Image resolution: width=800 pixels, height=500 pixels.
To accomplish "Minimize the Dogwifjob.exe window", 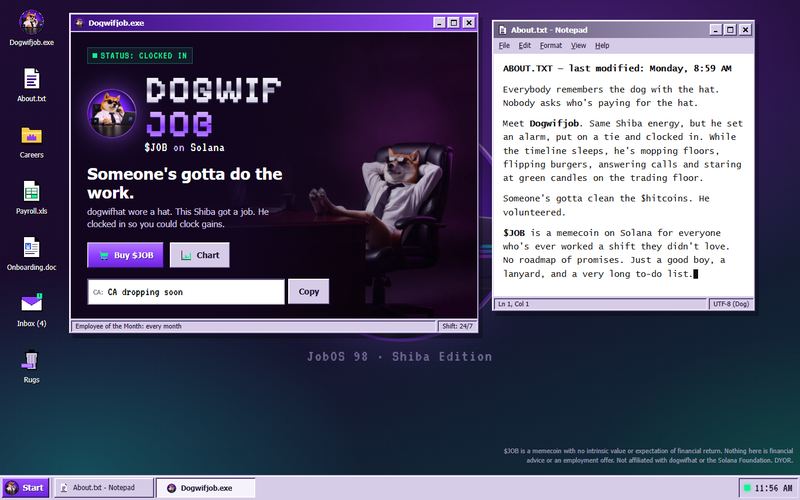I will click(439, 22).
